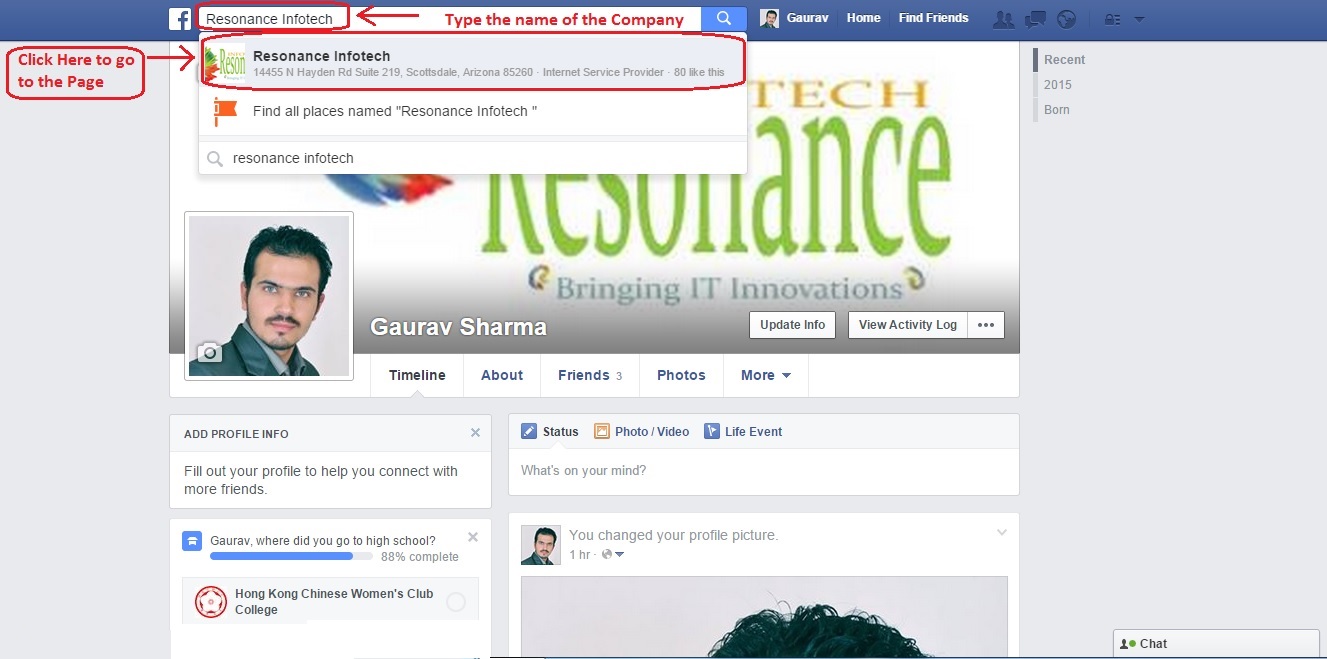Select the Status pencil icon
Viewport: 1327px width, 659px height.
click(529, 431)
